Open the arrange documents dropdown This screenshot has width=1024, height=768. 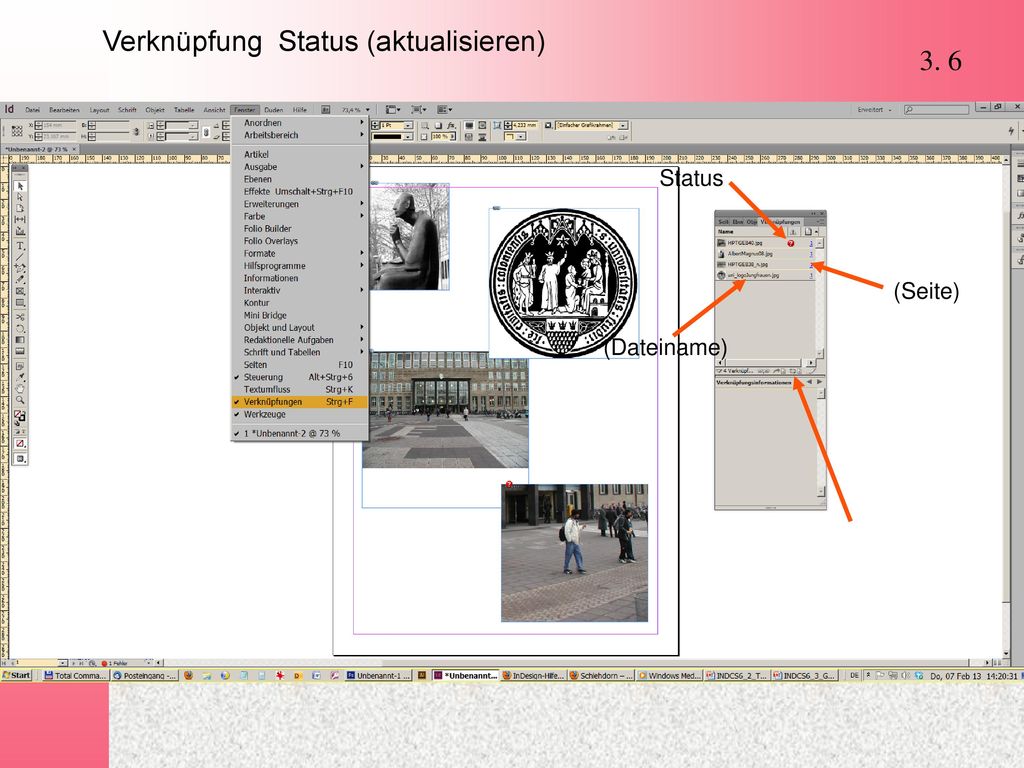point(445,110)
